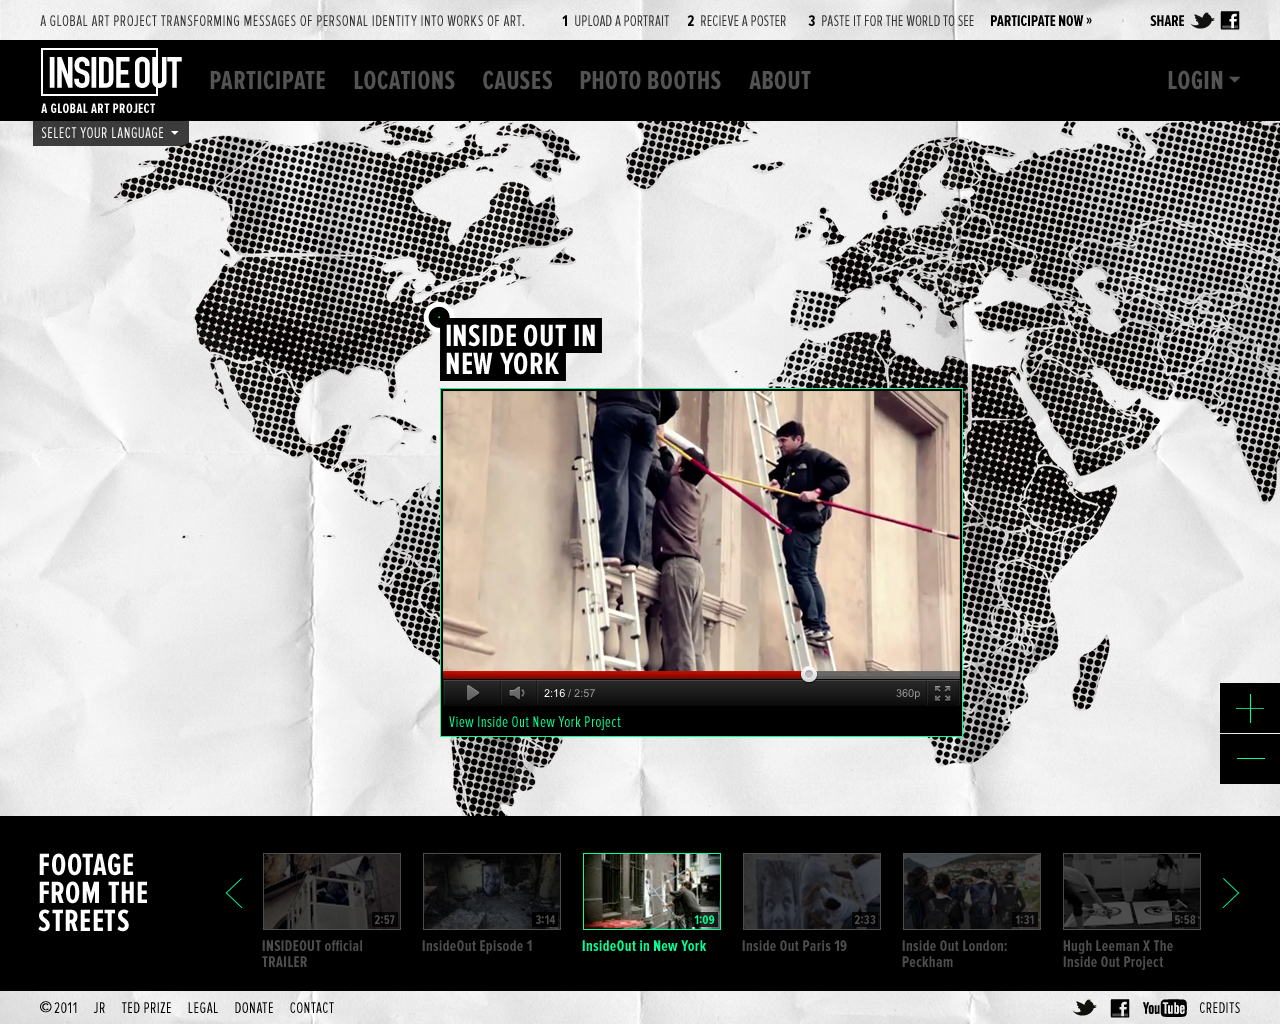Expand the Login dropdown menu

[1203, 81]
